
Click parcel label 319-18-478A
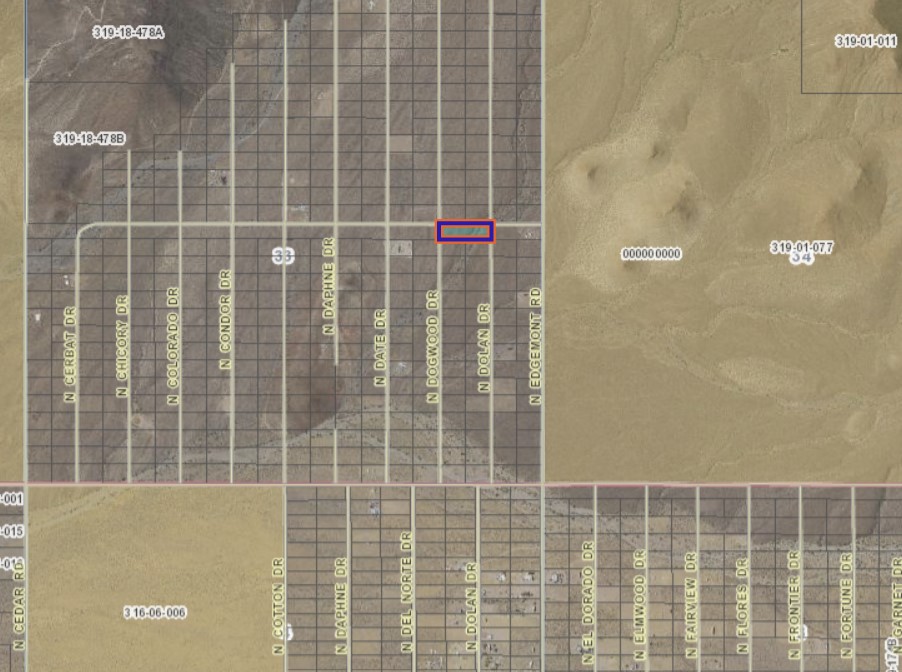128,33
